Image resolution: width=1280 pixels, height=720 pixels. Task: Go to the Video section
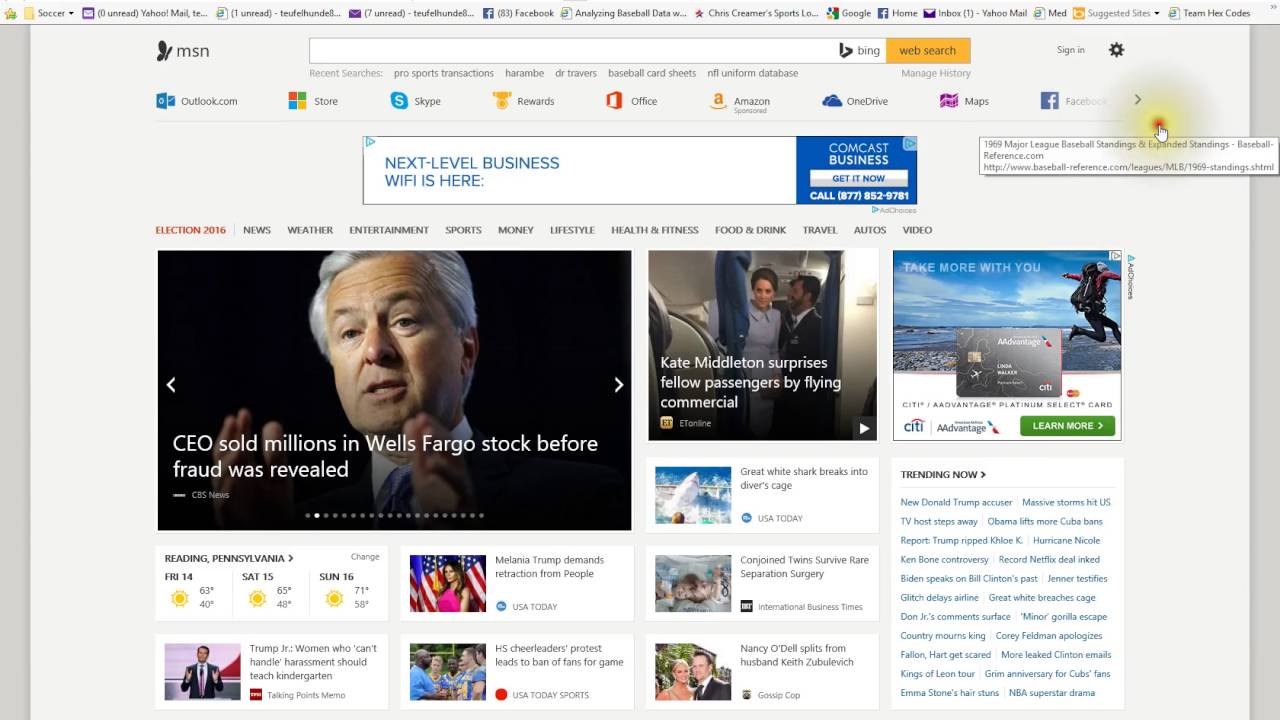click(917, 230)
